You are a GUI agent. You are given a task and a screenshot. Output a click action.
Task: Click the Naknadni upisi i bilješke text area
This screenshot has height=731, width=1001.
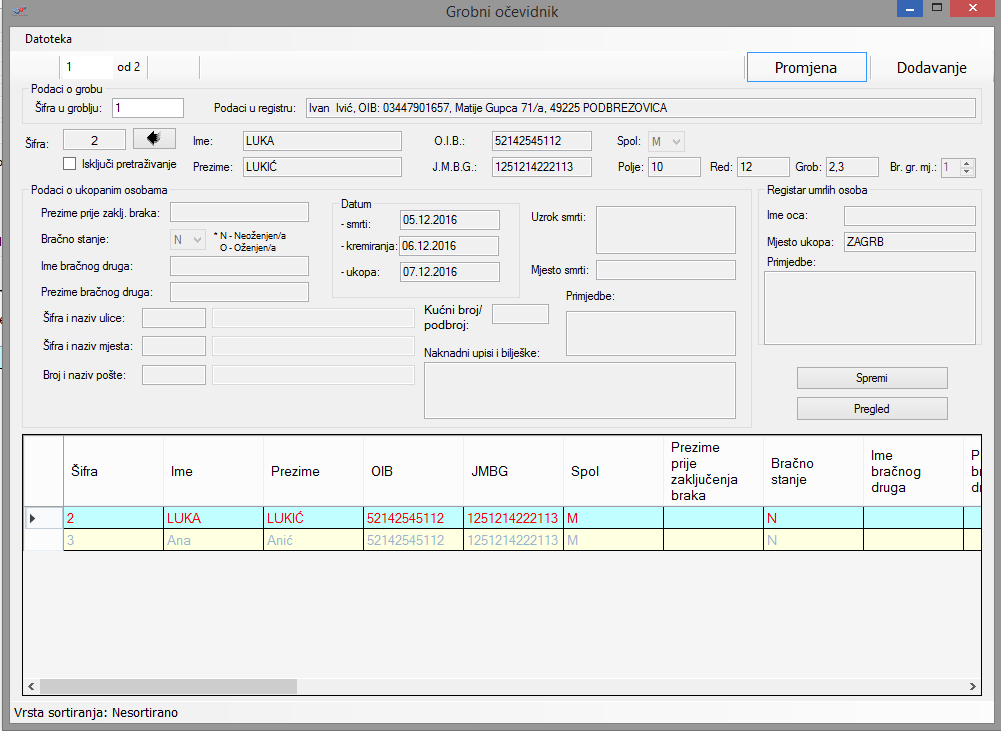[x=579, y=390]
